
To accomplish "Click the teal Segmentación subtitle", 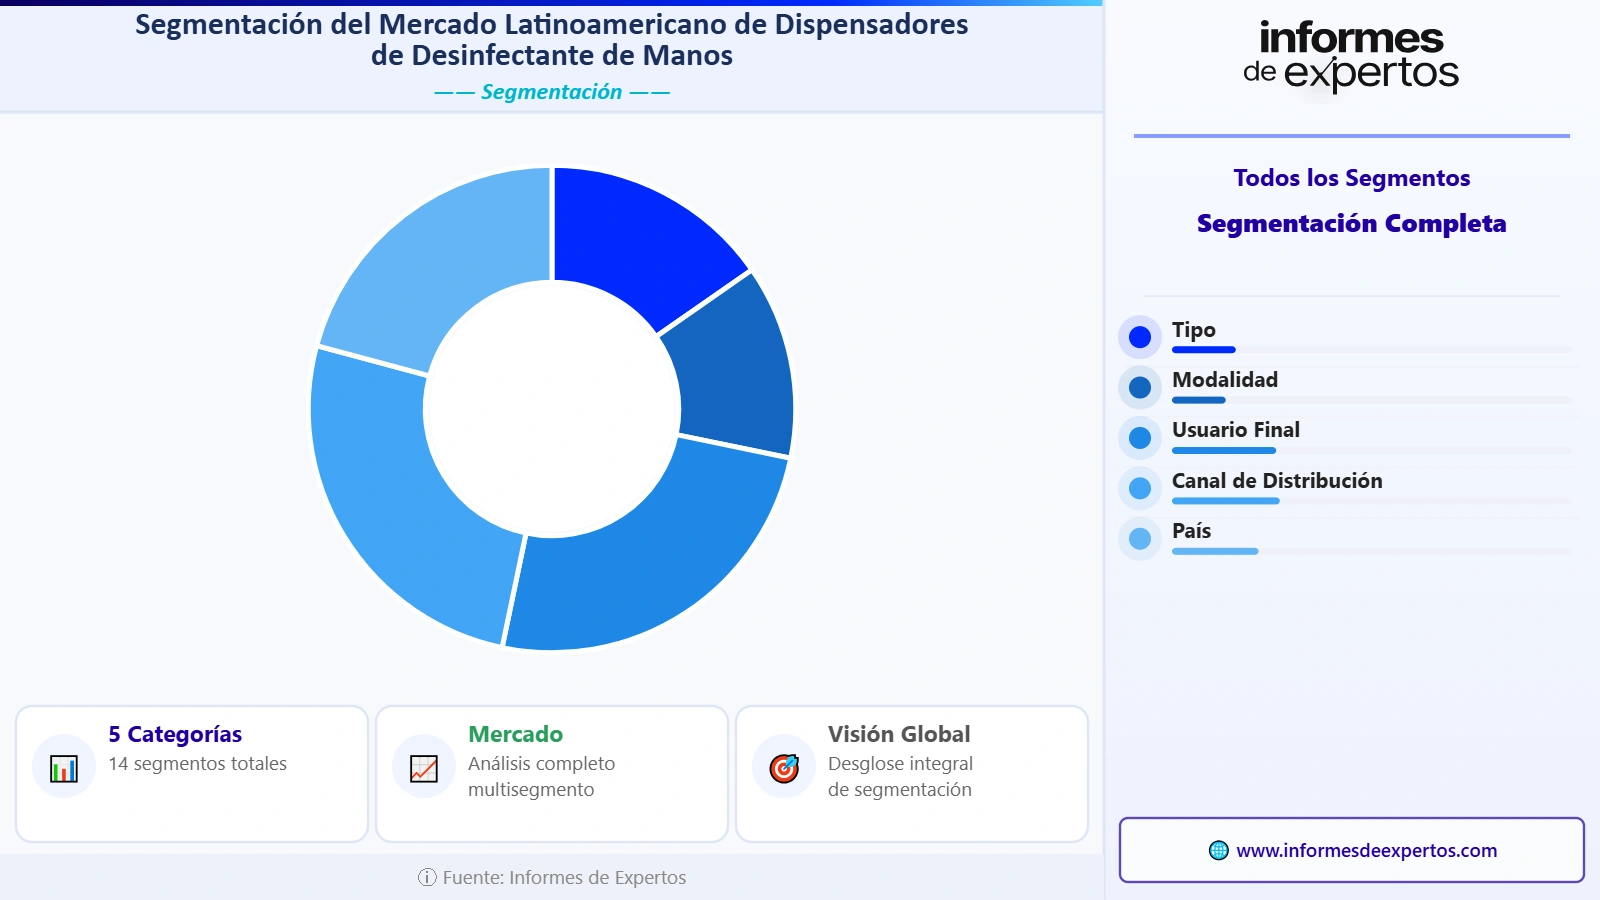I will 551,92.
